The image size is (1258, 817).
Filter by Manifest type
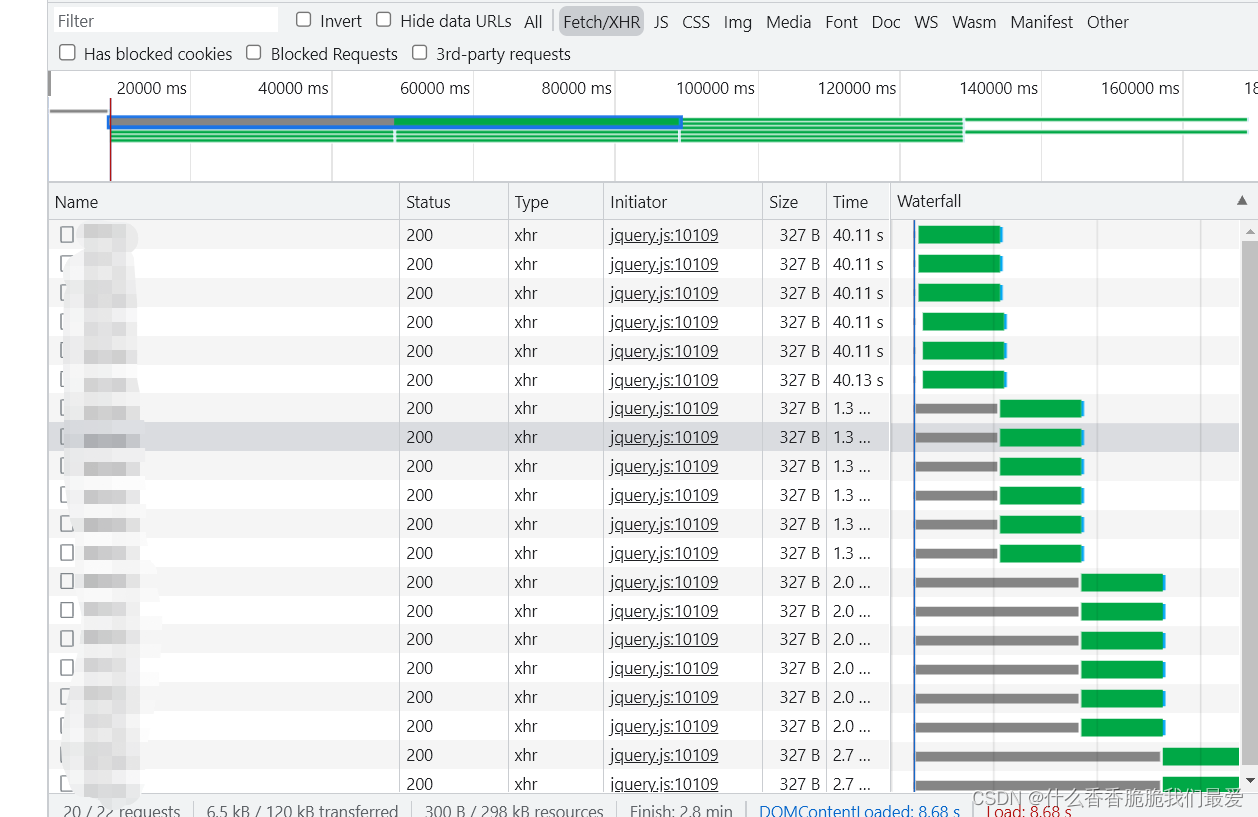click(1041, 22)
